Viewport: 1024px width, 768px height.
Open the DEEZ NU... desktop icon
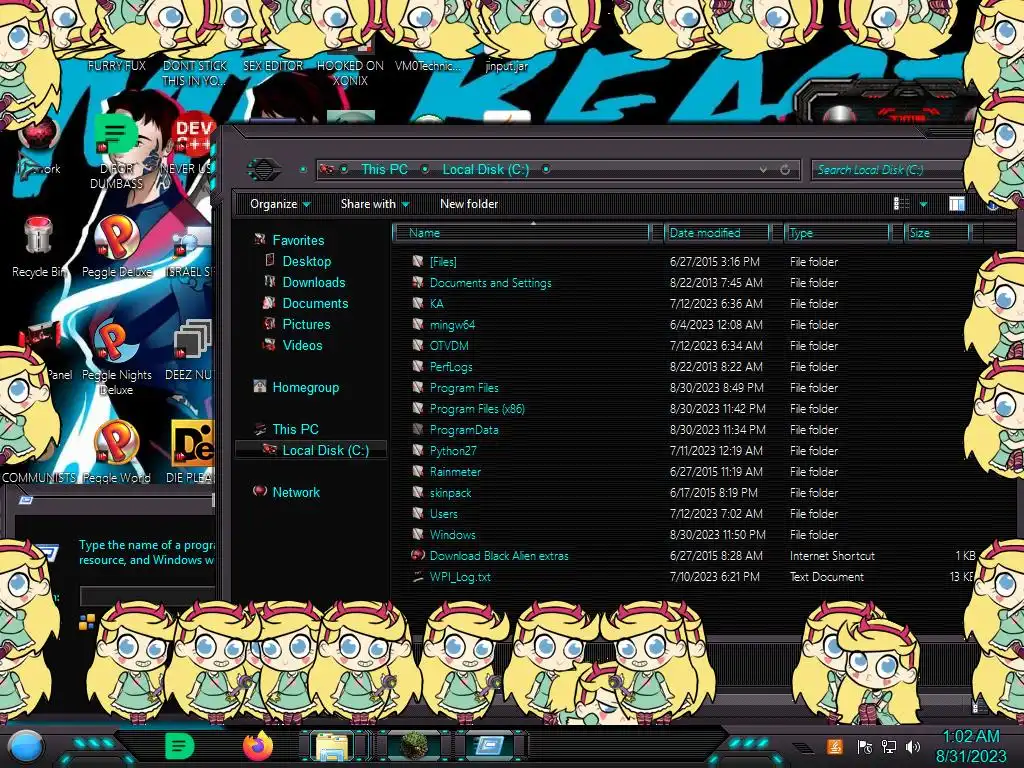click(x=189, y=351)
